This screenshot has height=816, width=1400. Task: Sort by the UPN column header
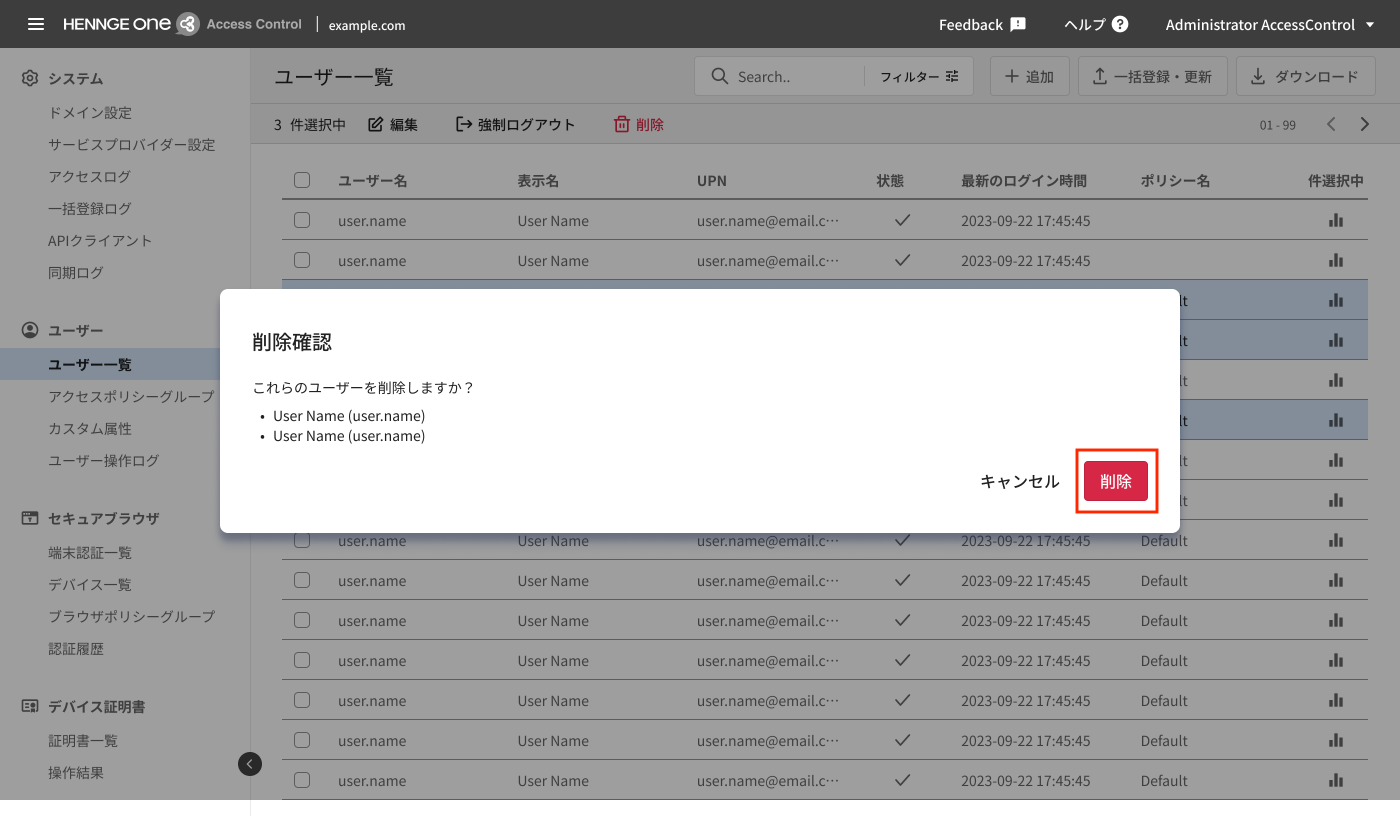click(712, 181)
